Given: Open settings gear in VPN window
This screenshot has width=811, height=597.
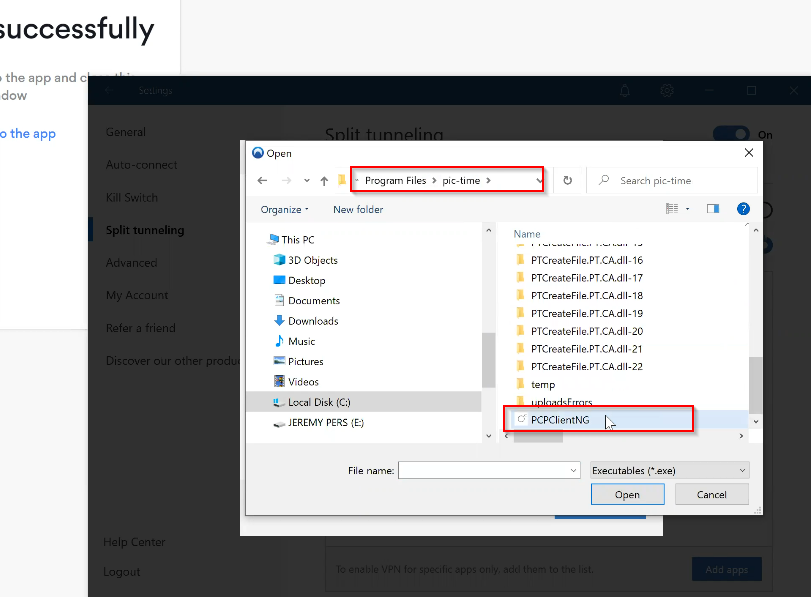Looking at the screenshot, I should click(667, 91).
